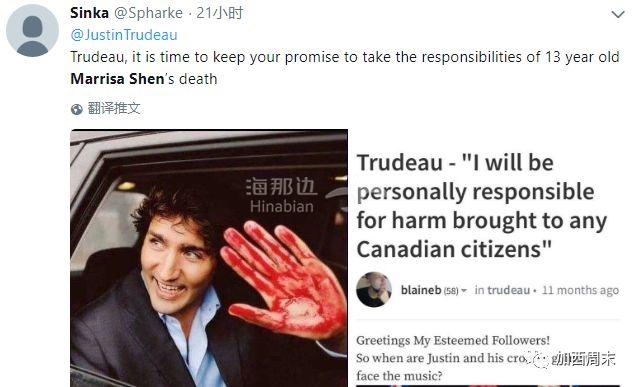Open the 翻译推文 translate tweet link

point(114,108)
